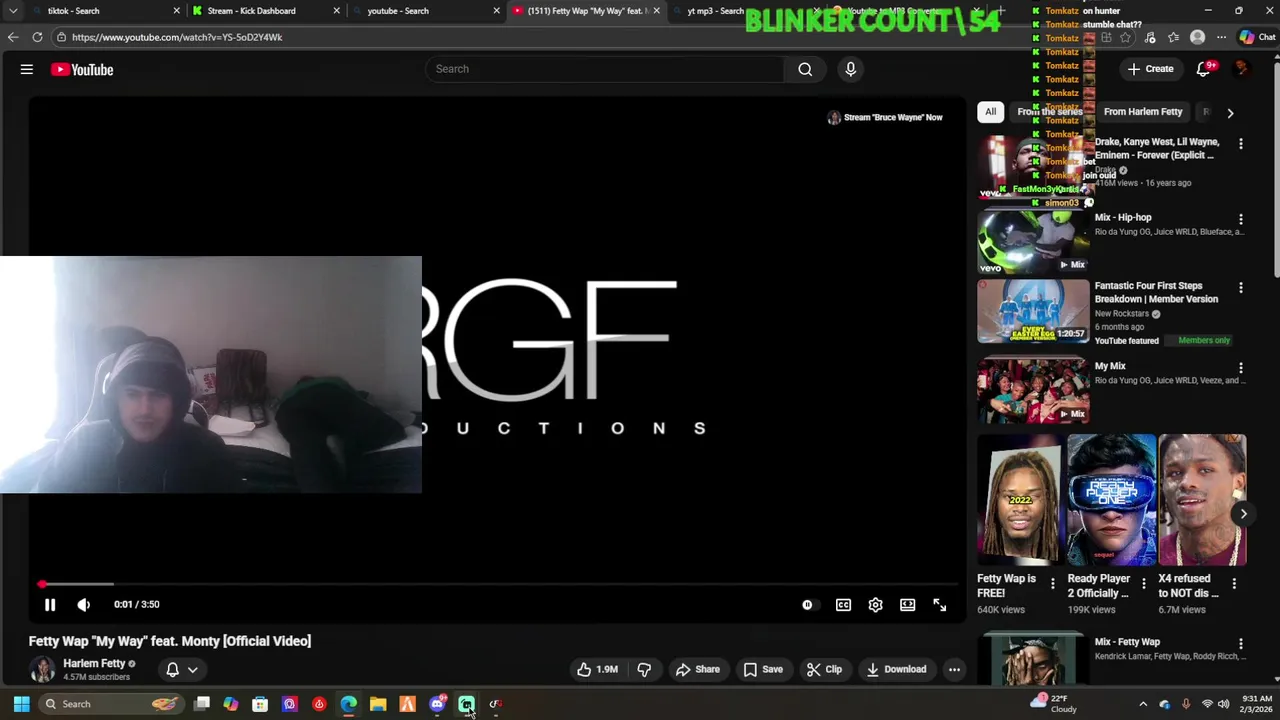Open the YouTube guide hamburger menu

point(27,69)
